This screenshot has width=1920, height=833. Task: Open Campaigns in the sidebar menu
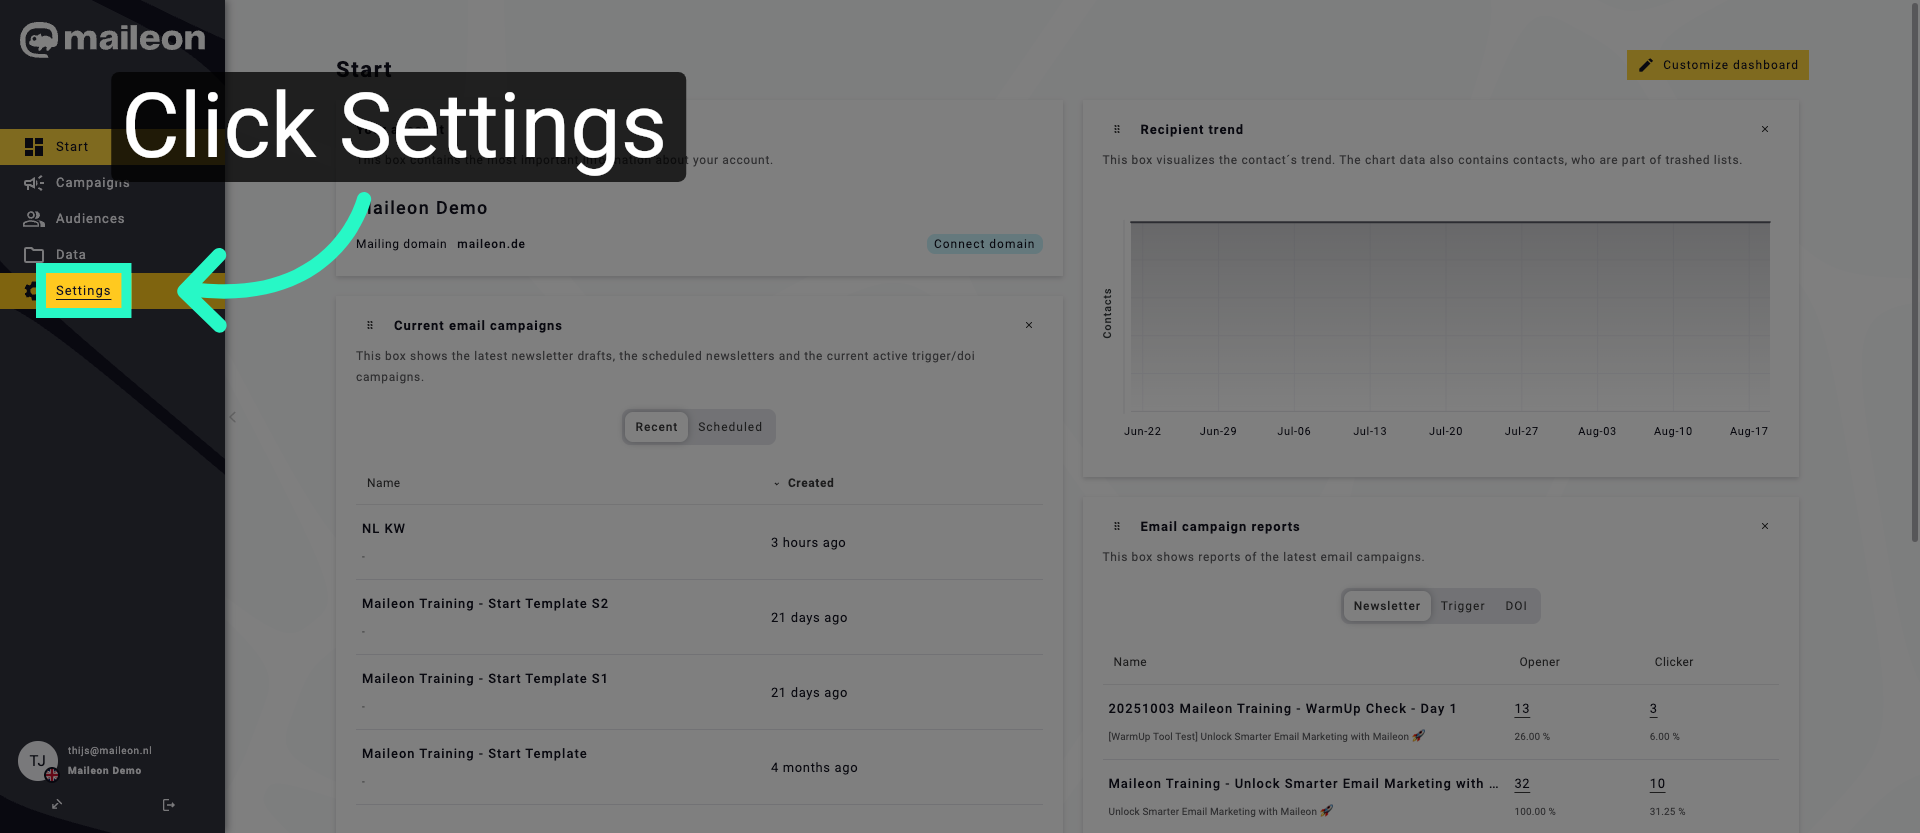click(93, 183)
